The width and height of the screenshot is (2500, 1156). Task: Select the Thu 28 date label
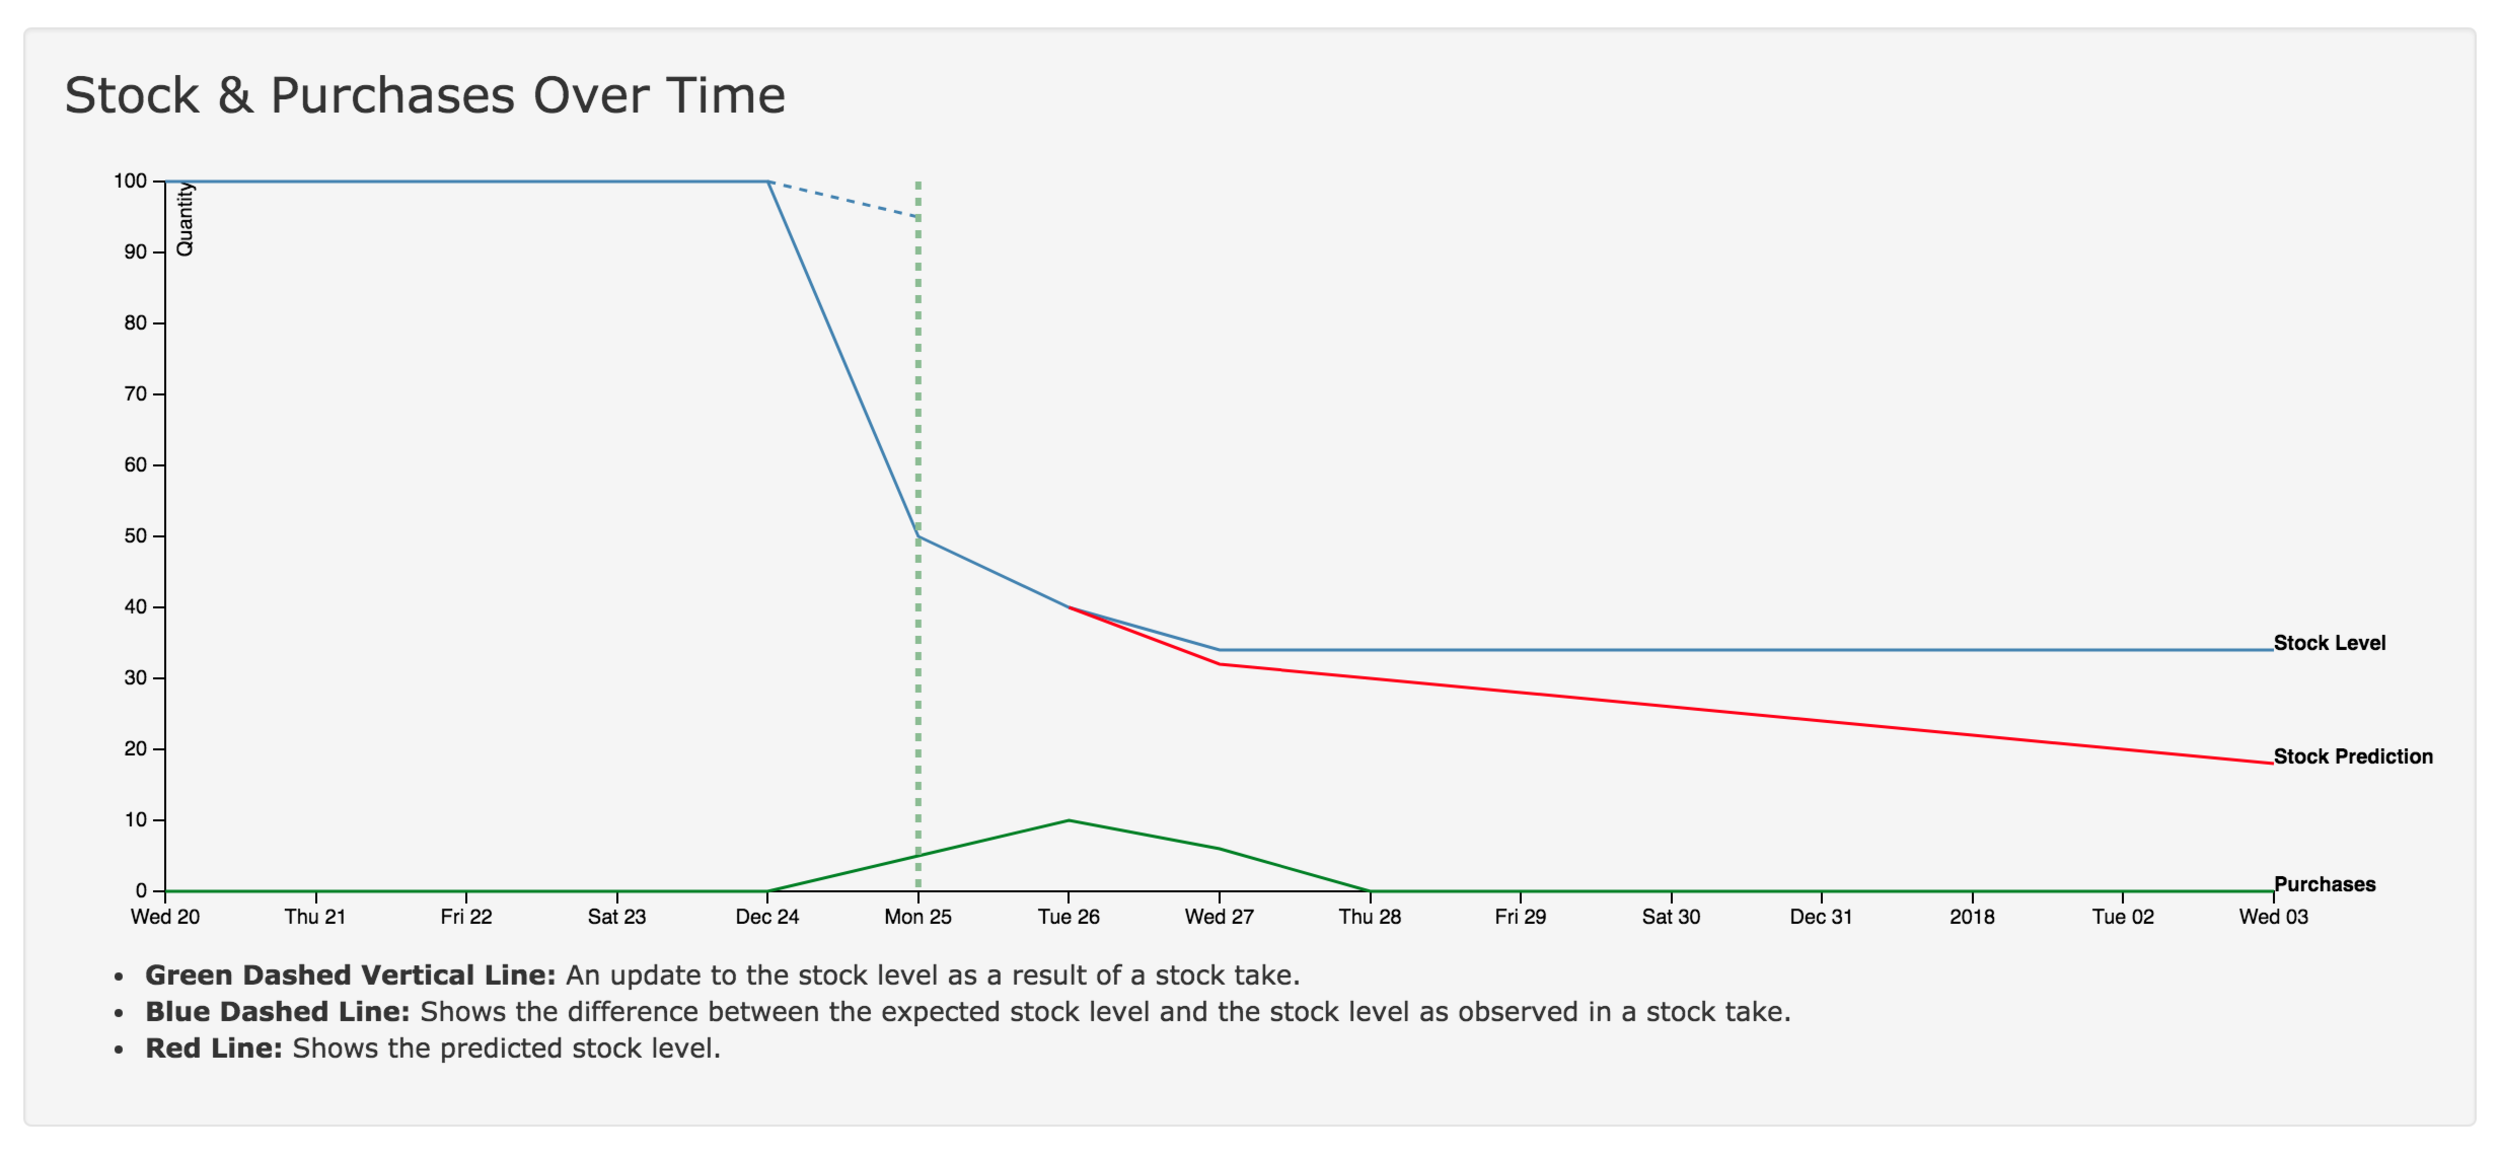click(x=1370, y=917)
